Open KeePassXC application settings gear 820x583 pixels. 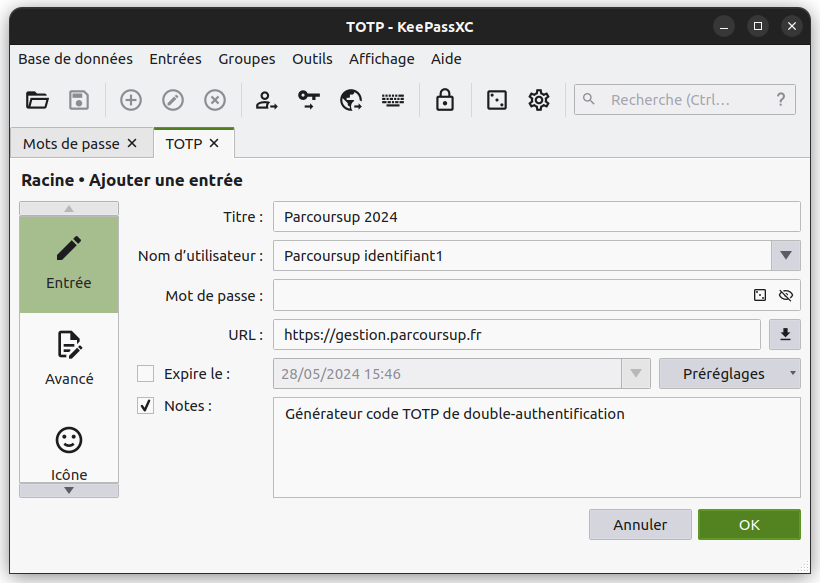(x=538, y=100)
